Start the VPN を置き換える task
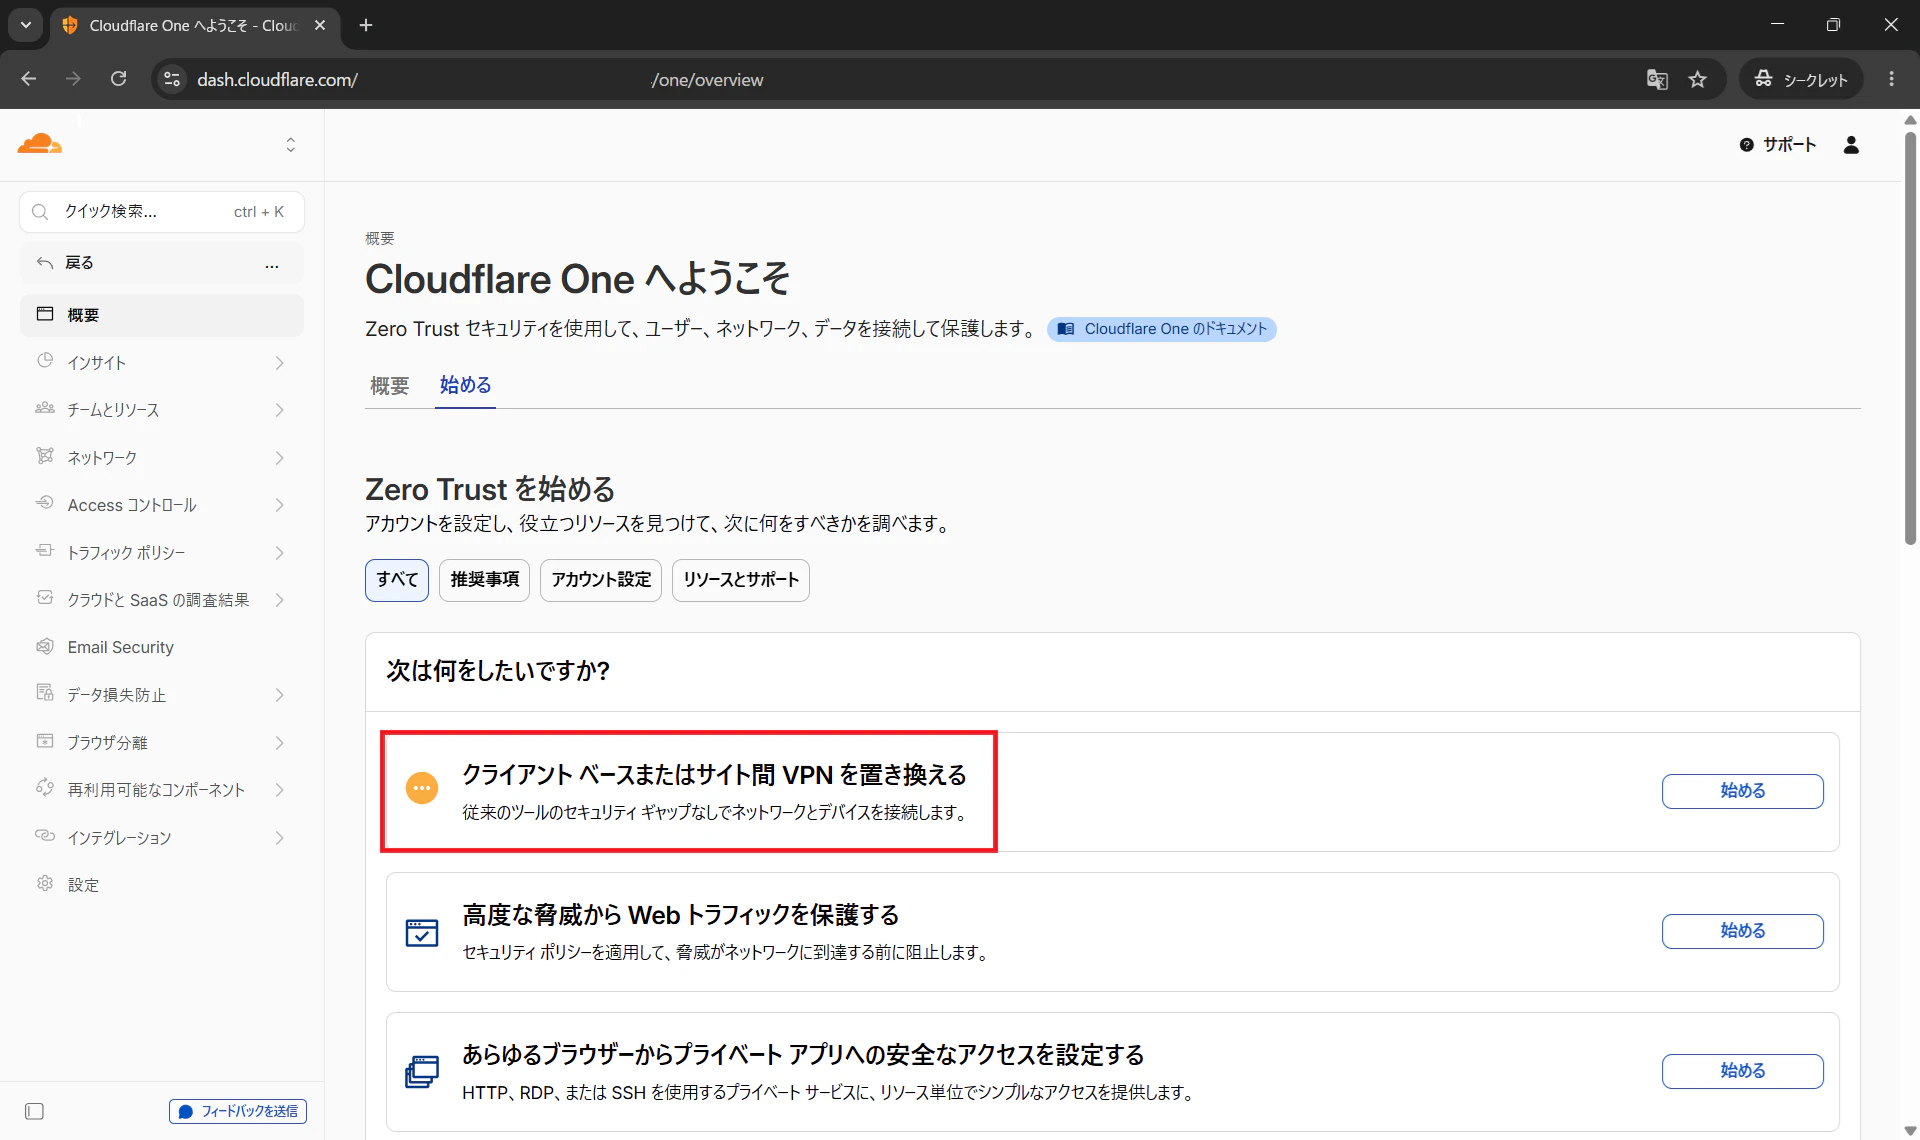 tap(1742, 791)
